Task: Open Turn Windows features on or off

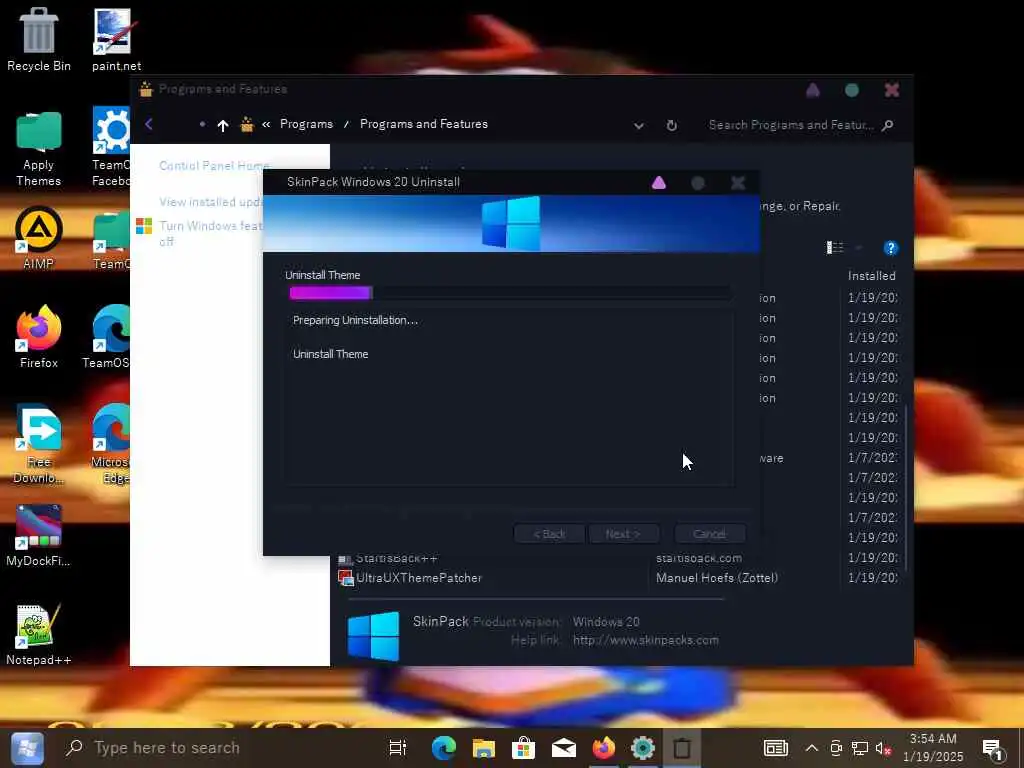Action: [210, 233]
